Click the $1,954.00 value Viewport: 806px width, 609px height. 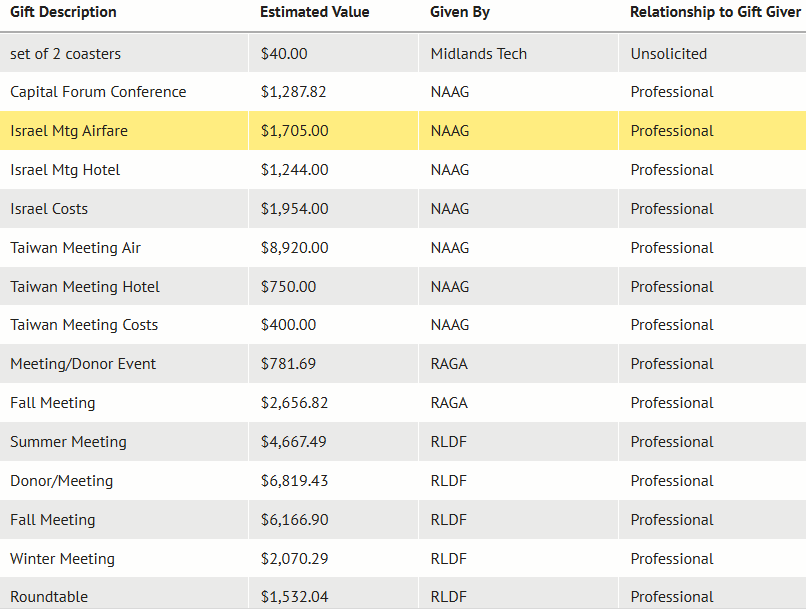coord(295,209)
